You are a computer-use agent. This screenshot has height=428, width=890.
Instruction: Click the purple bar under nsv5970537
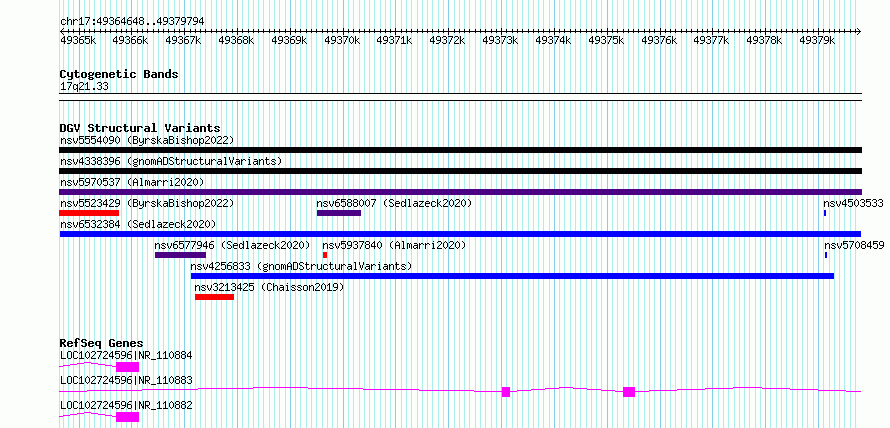coord(460,192)
